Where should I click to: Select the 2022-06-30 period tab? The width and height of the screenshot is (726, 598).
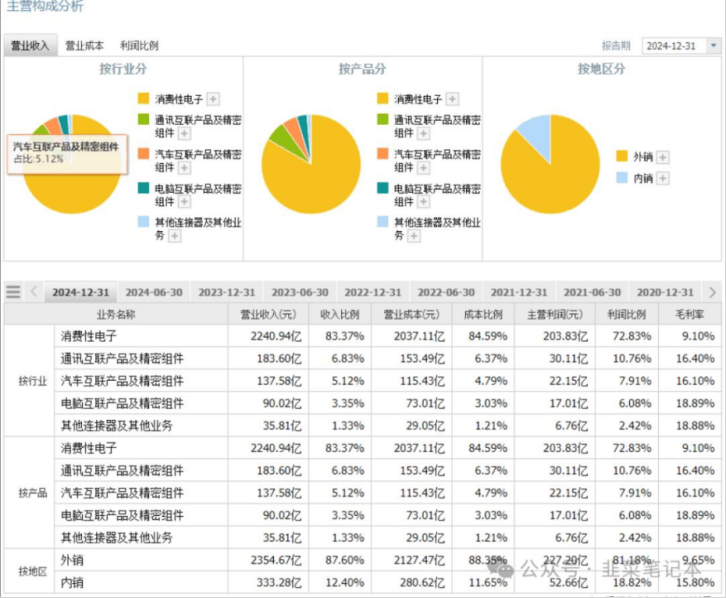click(x=446, y=292)
